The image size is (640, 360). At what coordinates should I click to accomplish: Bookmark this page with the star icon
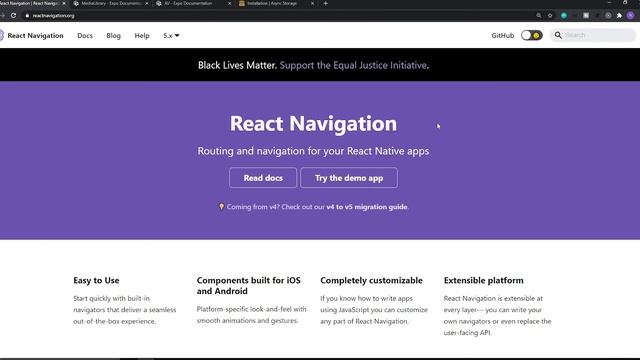tap(550, 16)
